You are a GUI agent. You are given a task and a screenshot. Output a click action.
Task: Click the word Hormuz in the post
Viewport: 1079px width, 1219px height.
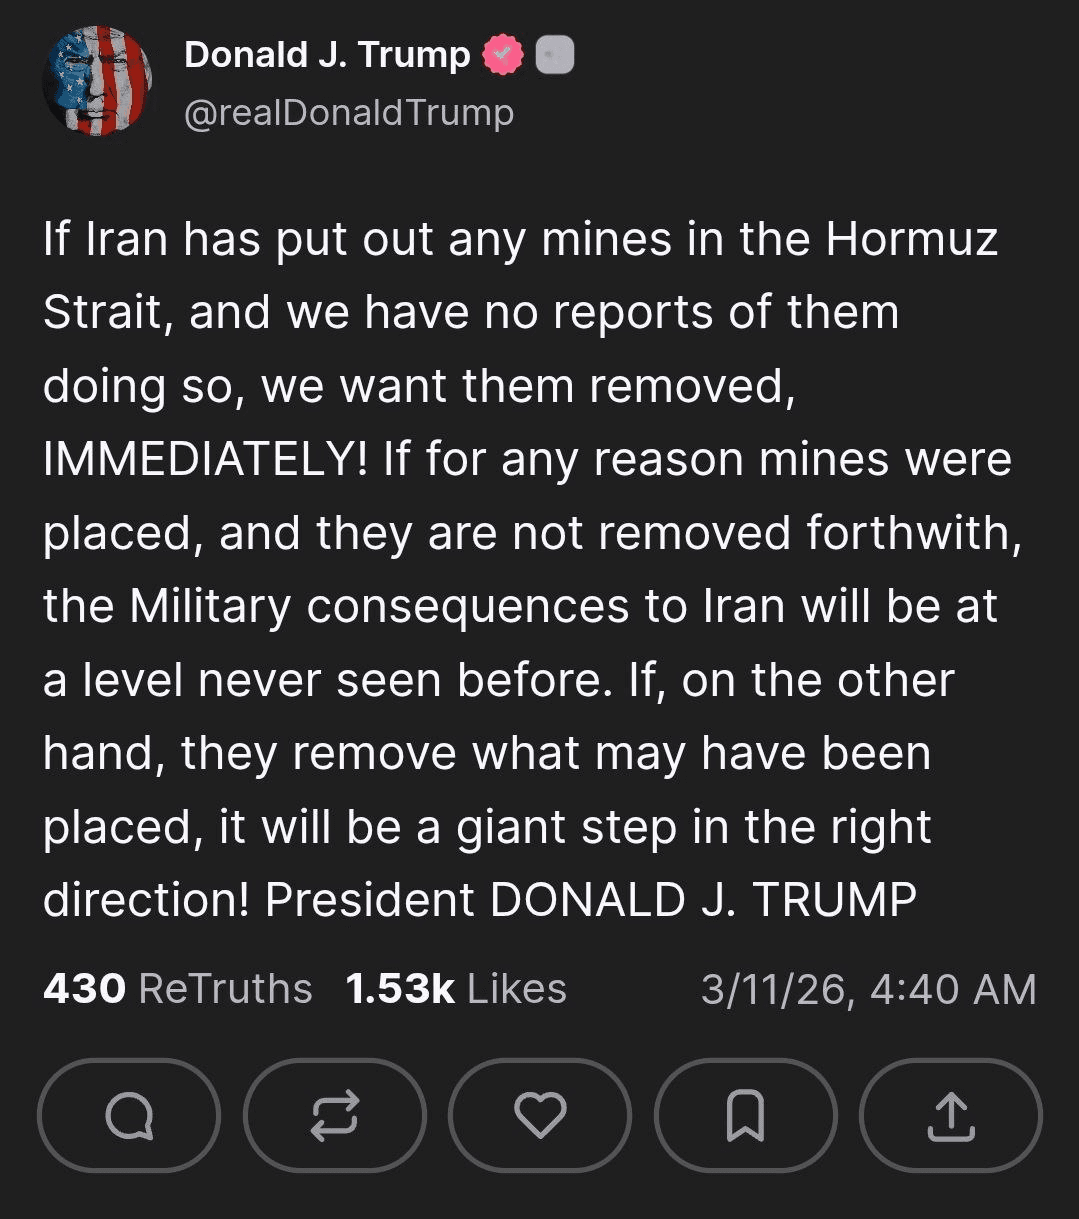tap(911, 240)
